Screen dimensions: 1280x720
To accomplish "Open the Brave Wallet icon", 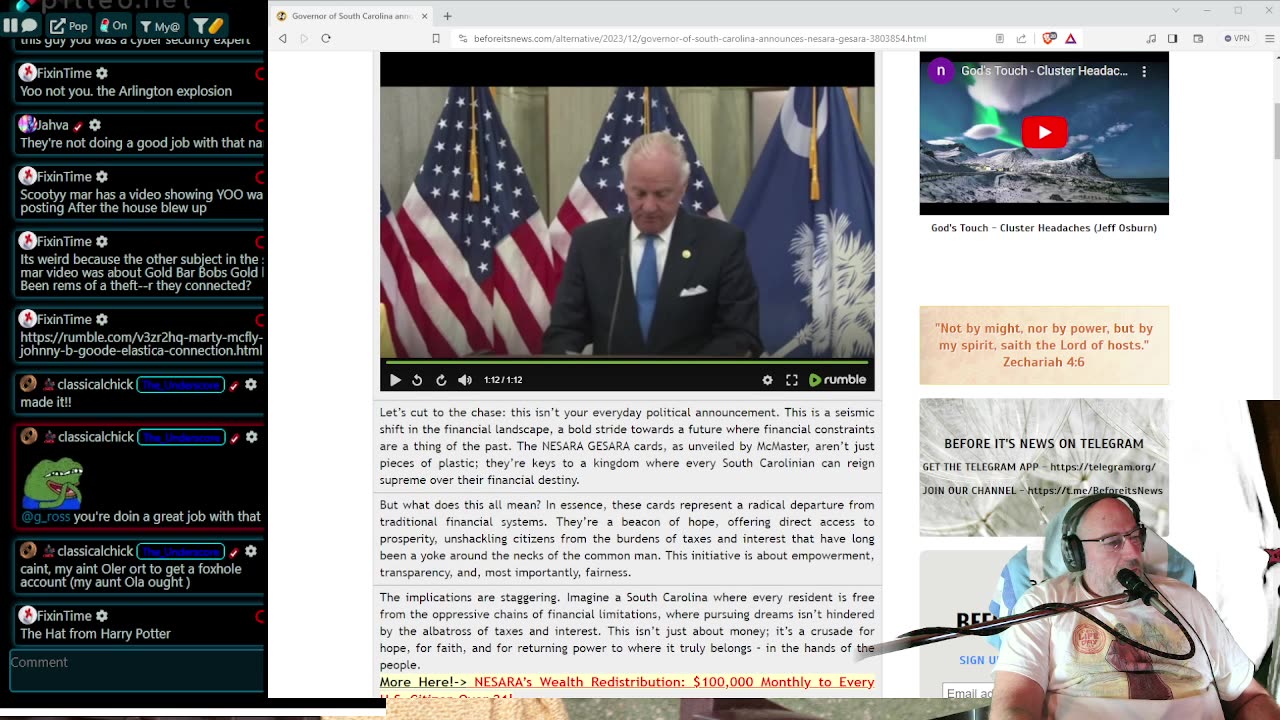I will point(1198,38).
